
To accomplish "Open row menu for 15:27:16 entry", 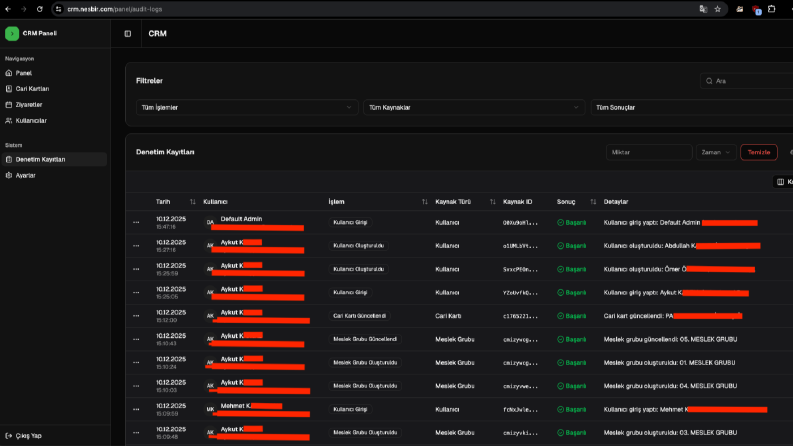I will tap(136, 246).
